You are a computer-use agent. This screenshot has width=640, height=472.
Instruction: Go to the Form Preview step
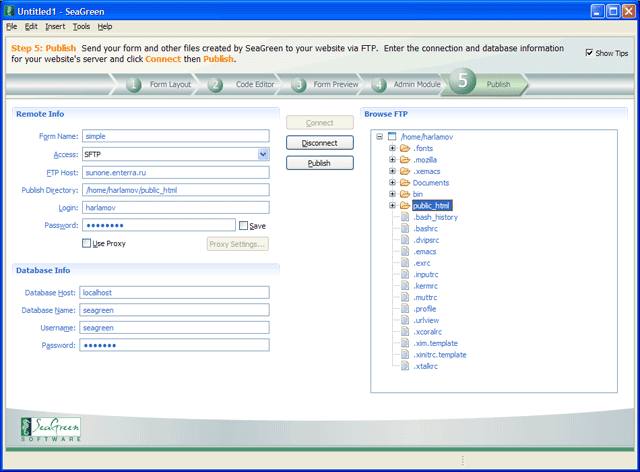pyautogui.click(x=336, y=85)
